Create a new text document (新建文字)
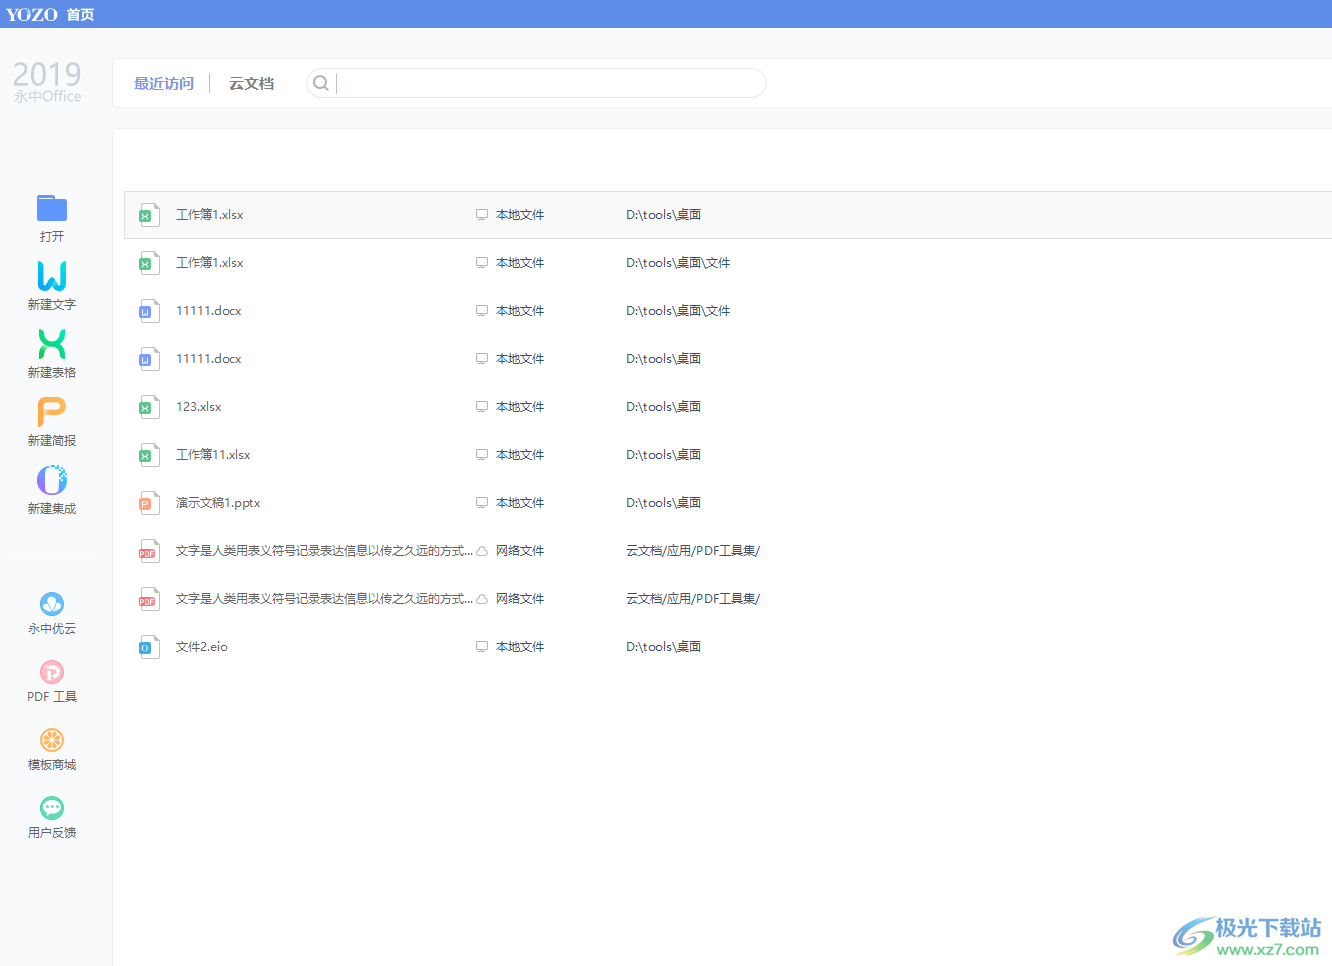The height and width of the screenshot is (966, 1332). 52,285
